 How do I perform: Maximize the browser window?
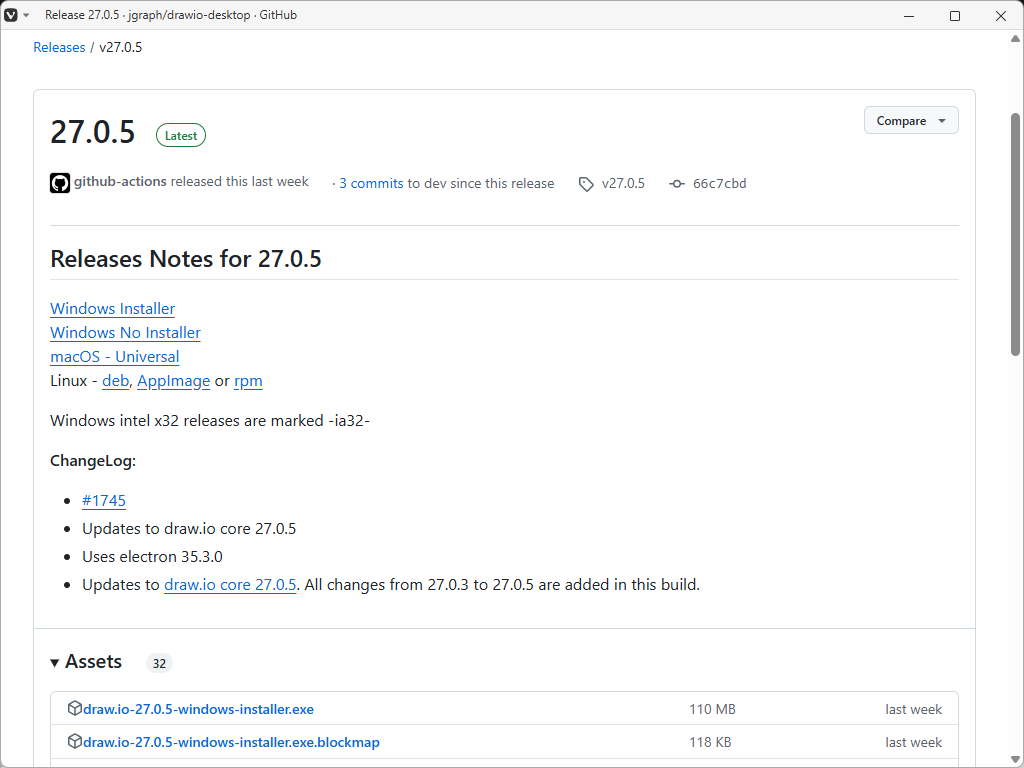click(x=955, y=16)
